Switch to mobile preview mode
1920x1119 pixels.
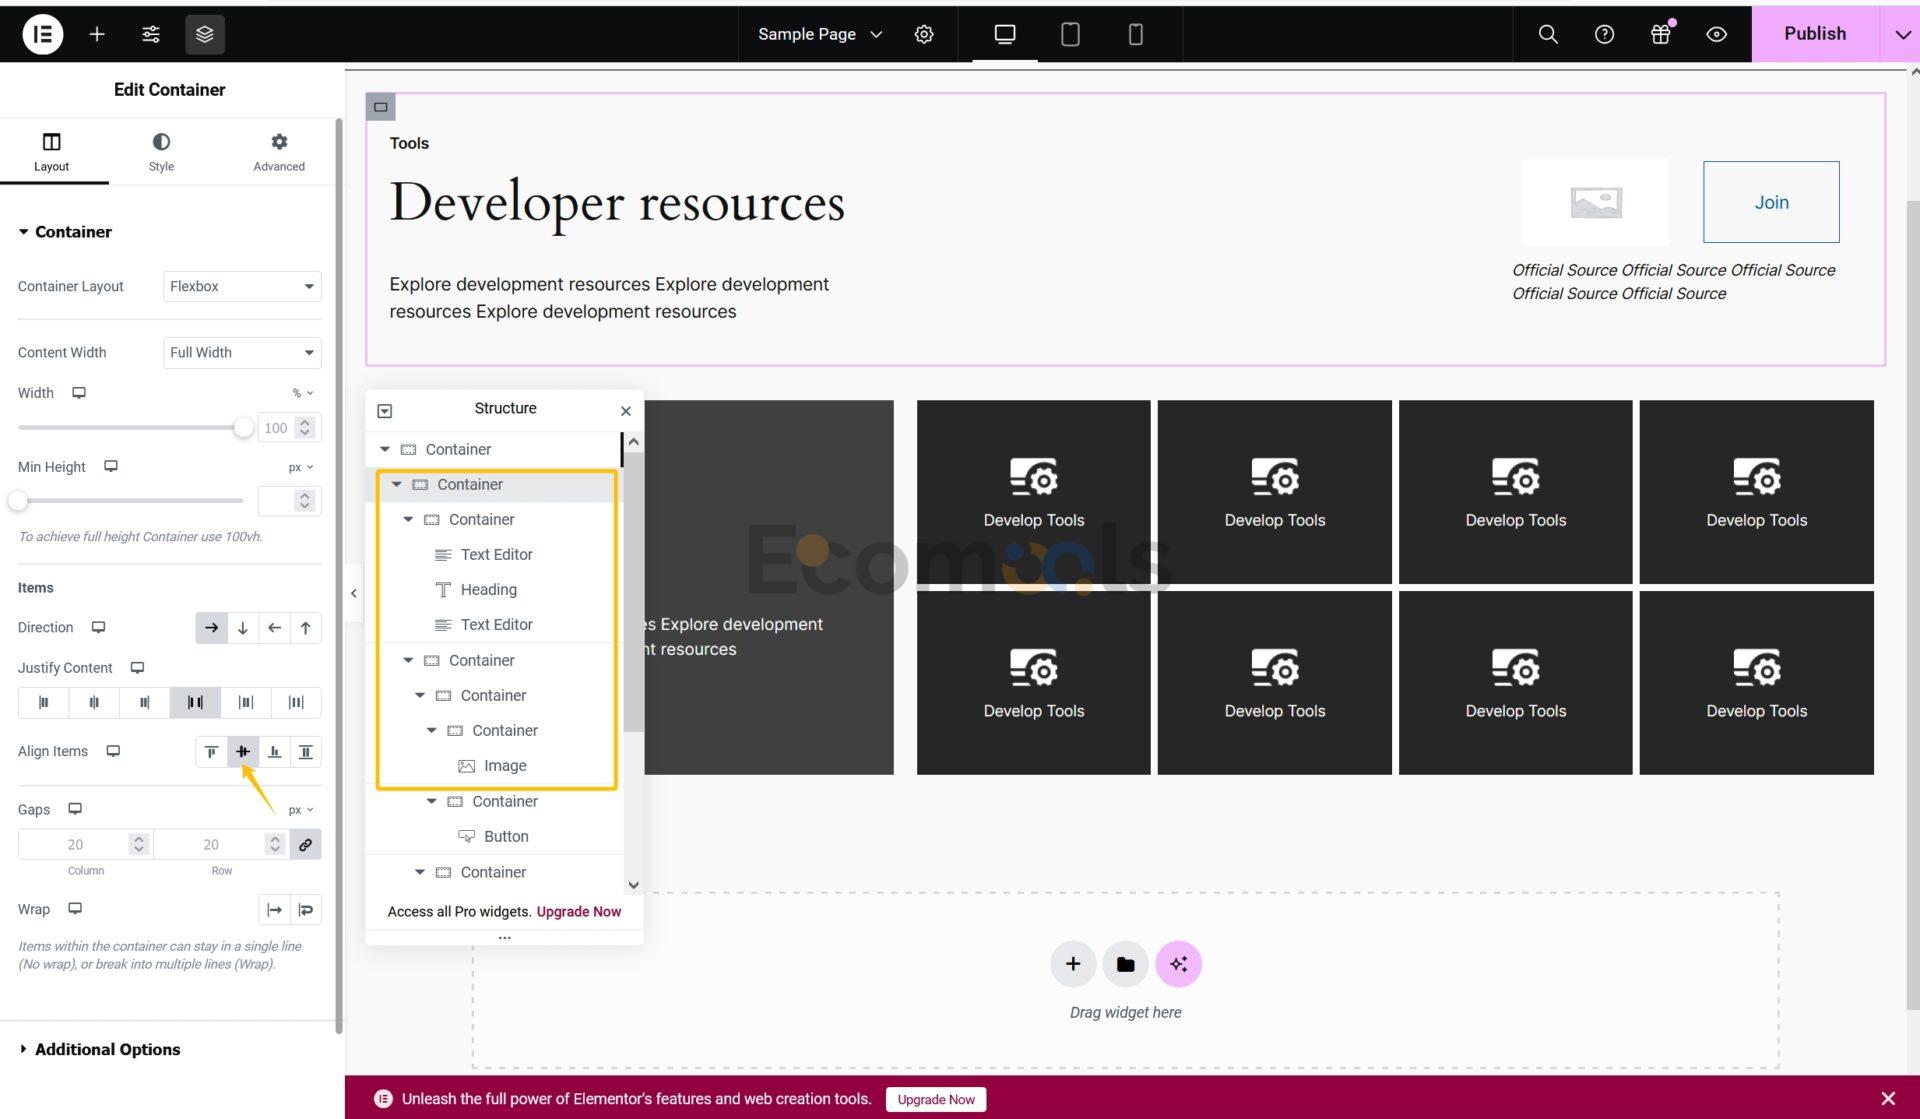tap(1135, 34)
